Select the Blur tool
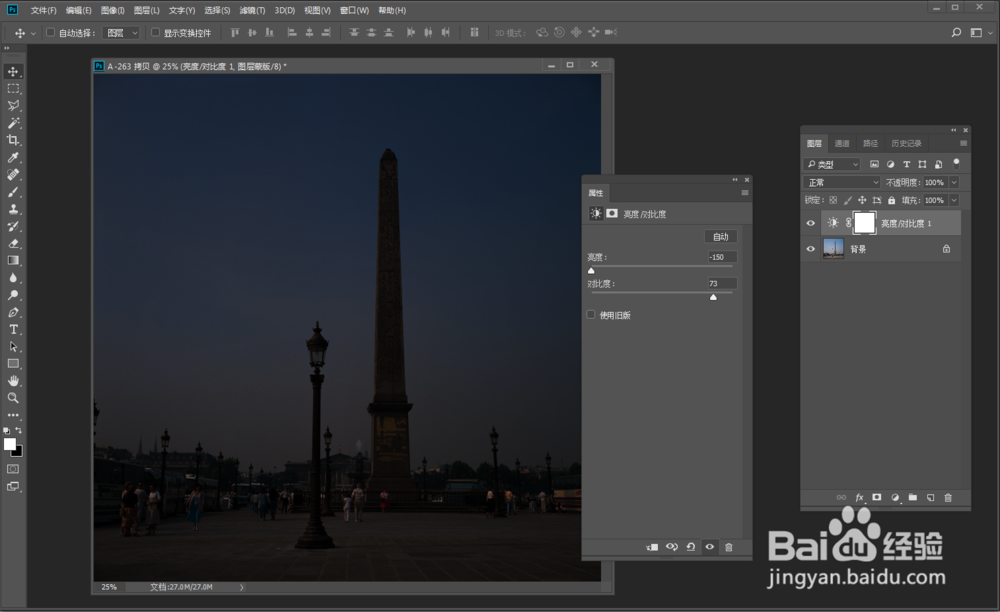 point(13,278)
